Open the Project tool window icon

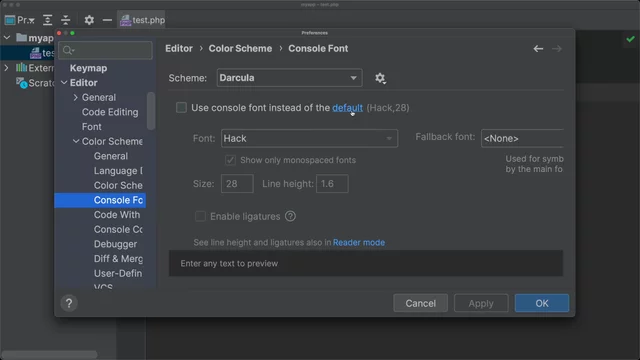click(x=10, y=20)
